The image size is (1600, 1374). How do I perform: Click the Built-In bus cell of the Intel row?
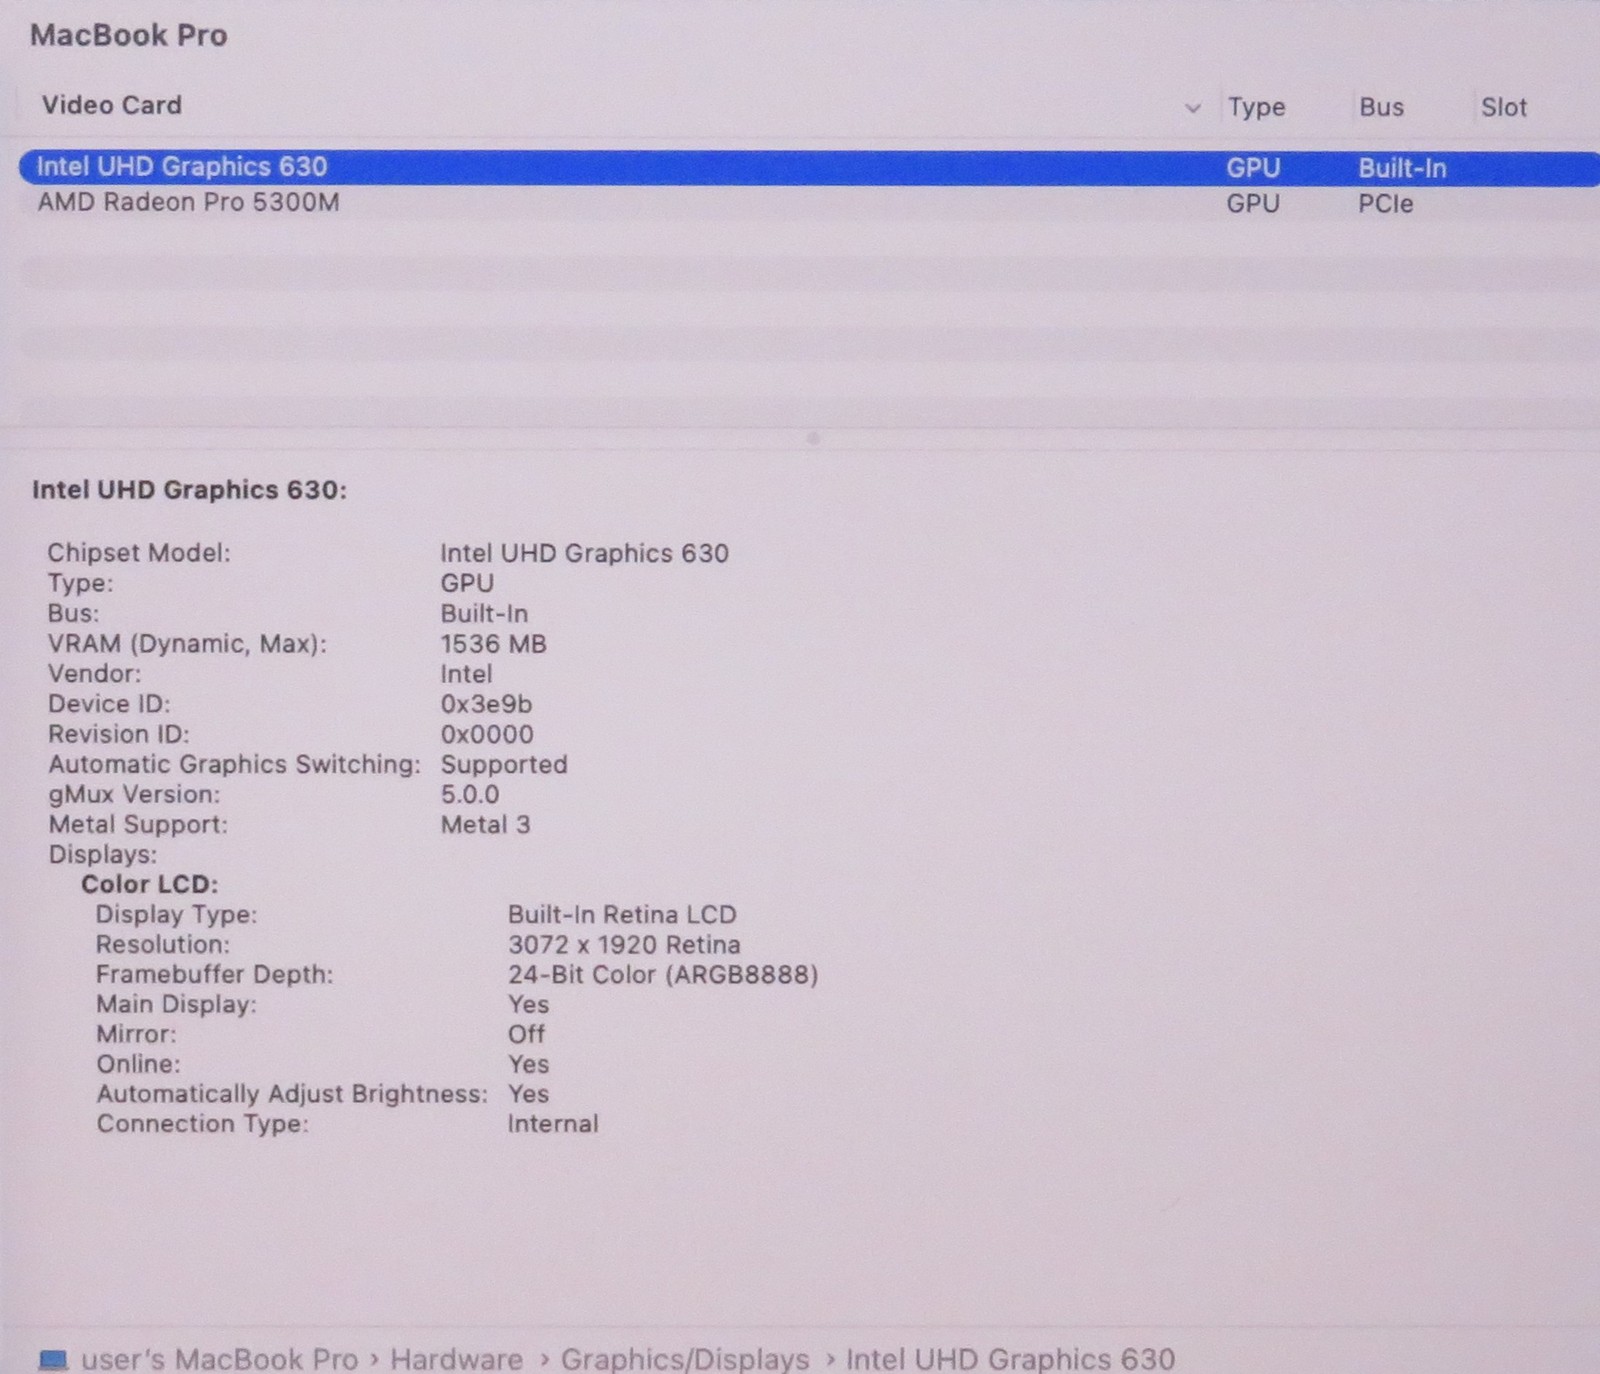(x=1402, y=168)
